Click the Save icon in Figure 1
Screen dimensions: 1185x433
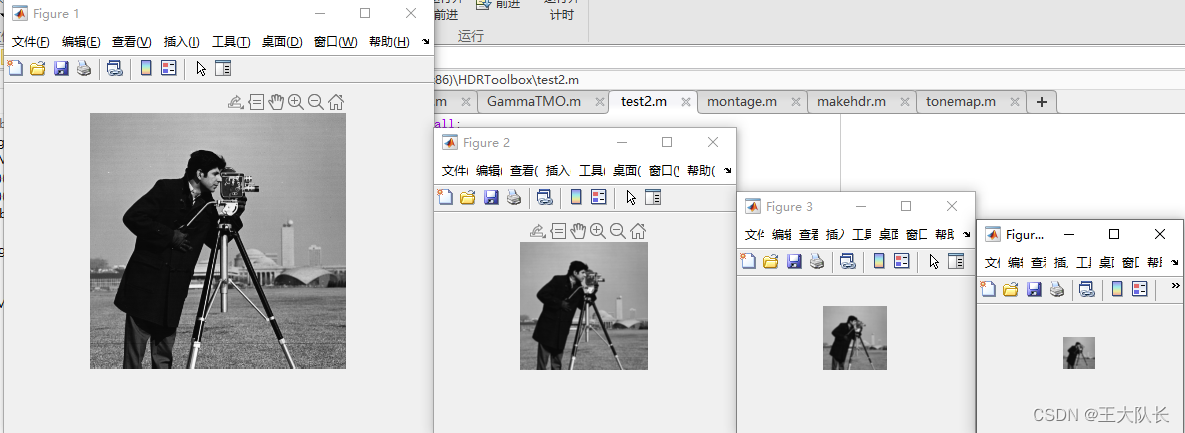point(61,68)
